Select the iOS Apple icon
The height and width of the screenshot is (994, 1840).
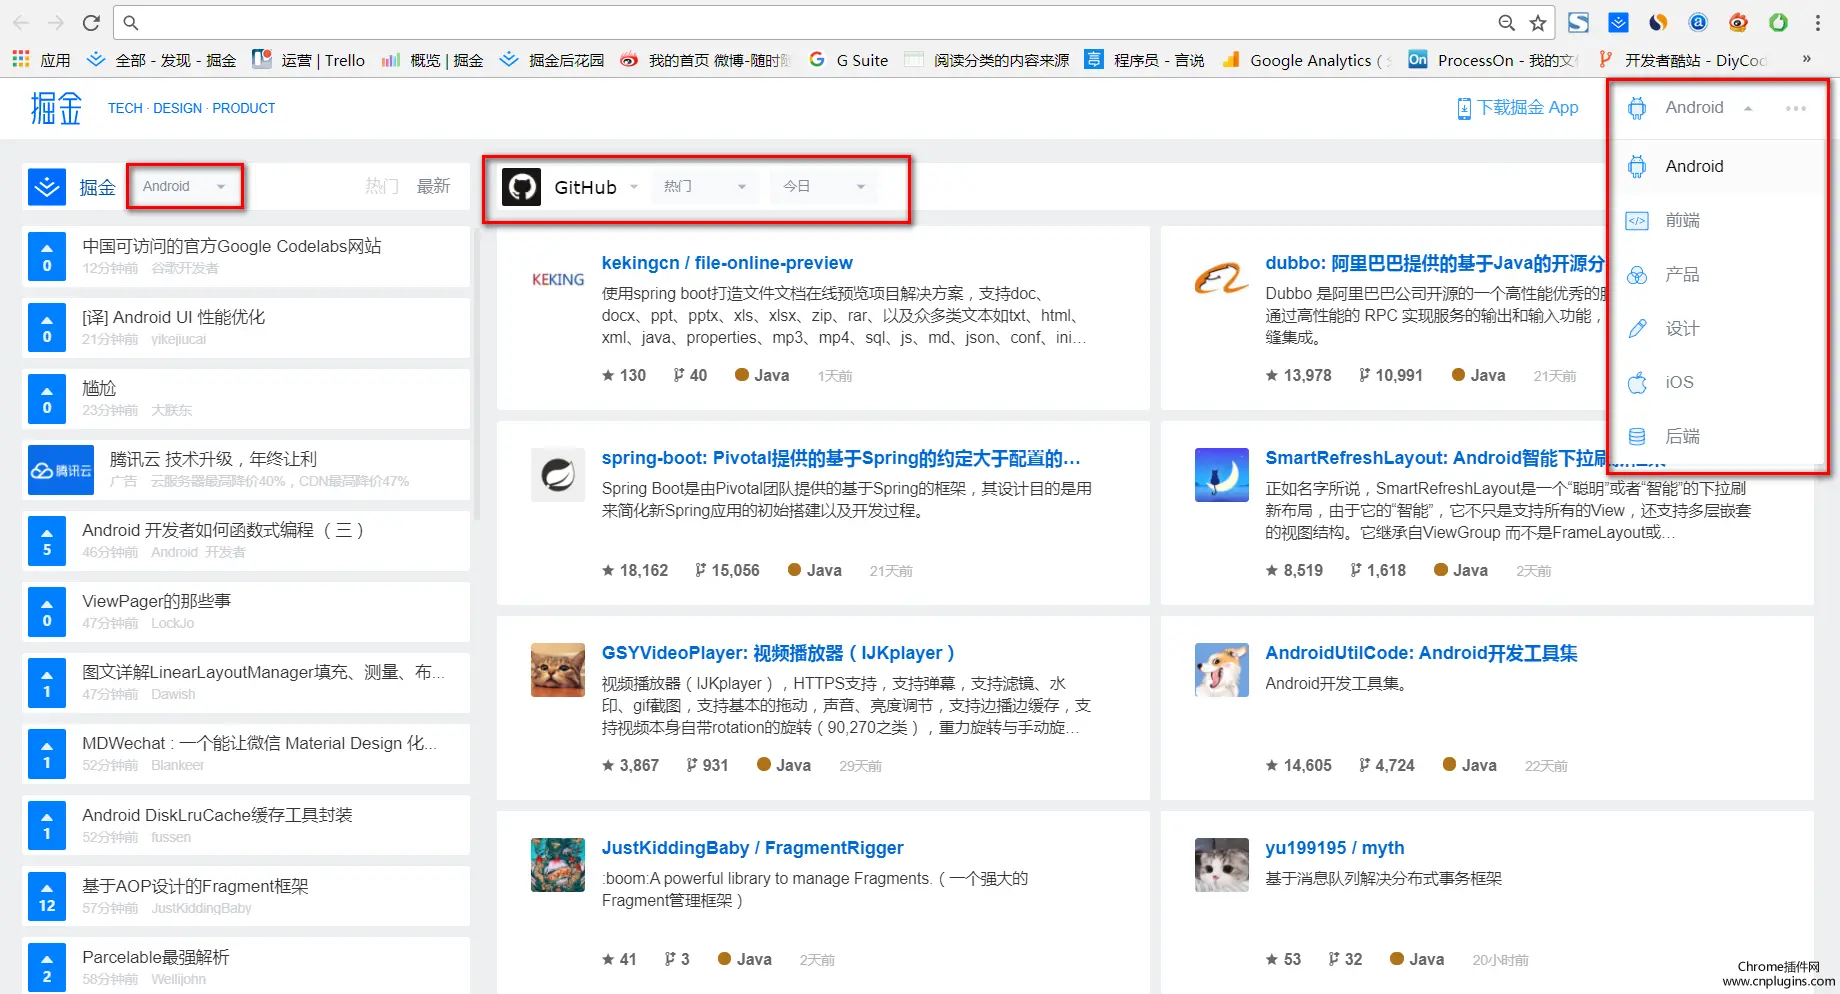pos(1638,382)
